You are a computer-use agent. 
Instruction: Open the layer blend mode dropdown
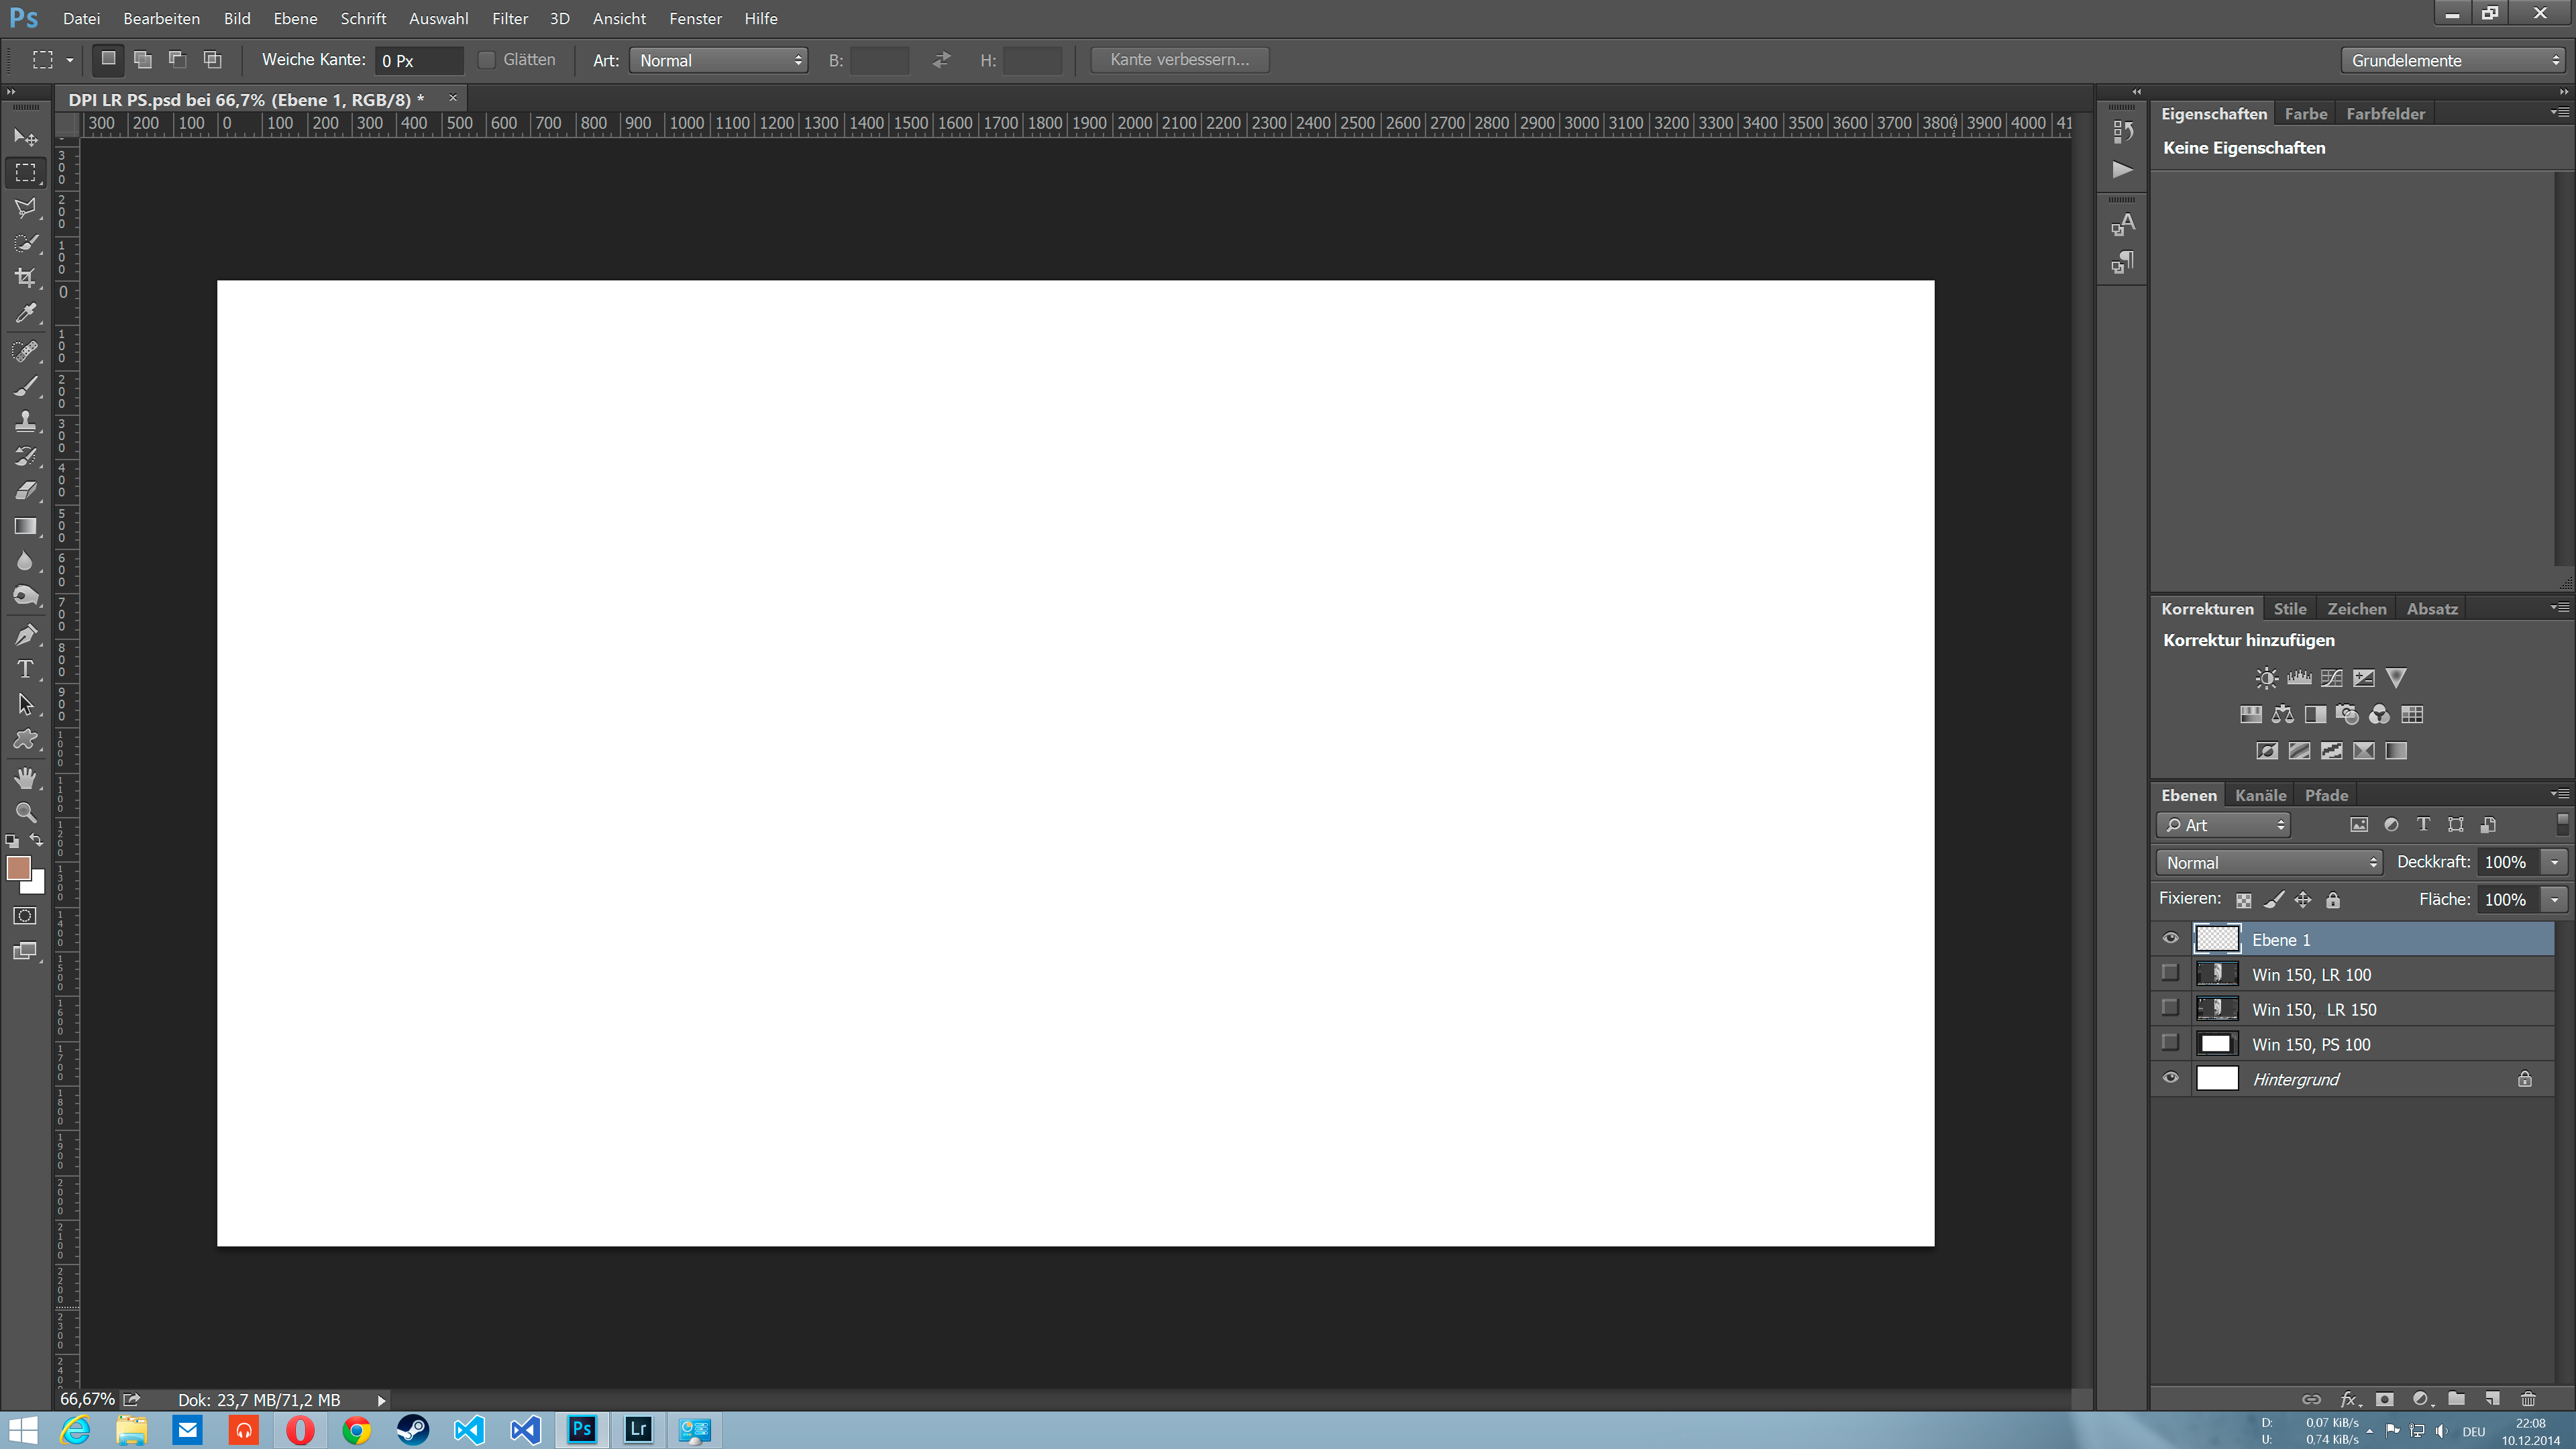pyautogui.click(x=2268, y=862)
